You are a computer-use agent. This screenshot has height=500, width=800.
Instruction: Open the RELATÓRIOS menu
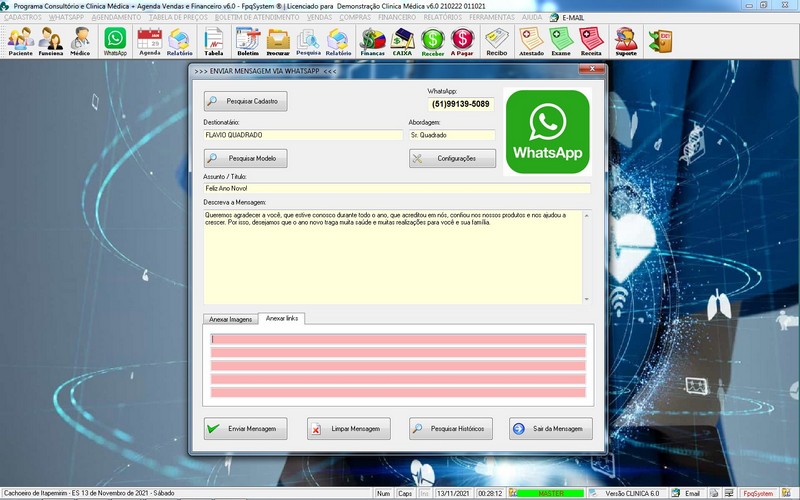coord(442,18)
